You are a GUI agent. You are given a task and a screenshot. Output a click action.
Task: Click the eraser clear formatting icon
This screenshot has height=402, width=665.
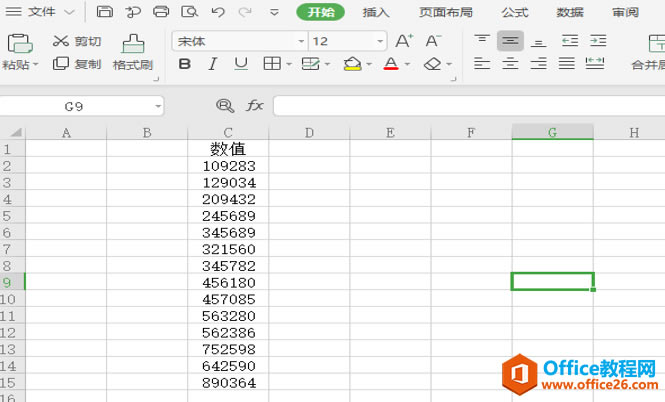click(432, 64)
